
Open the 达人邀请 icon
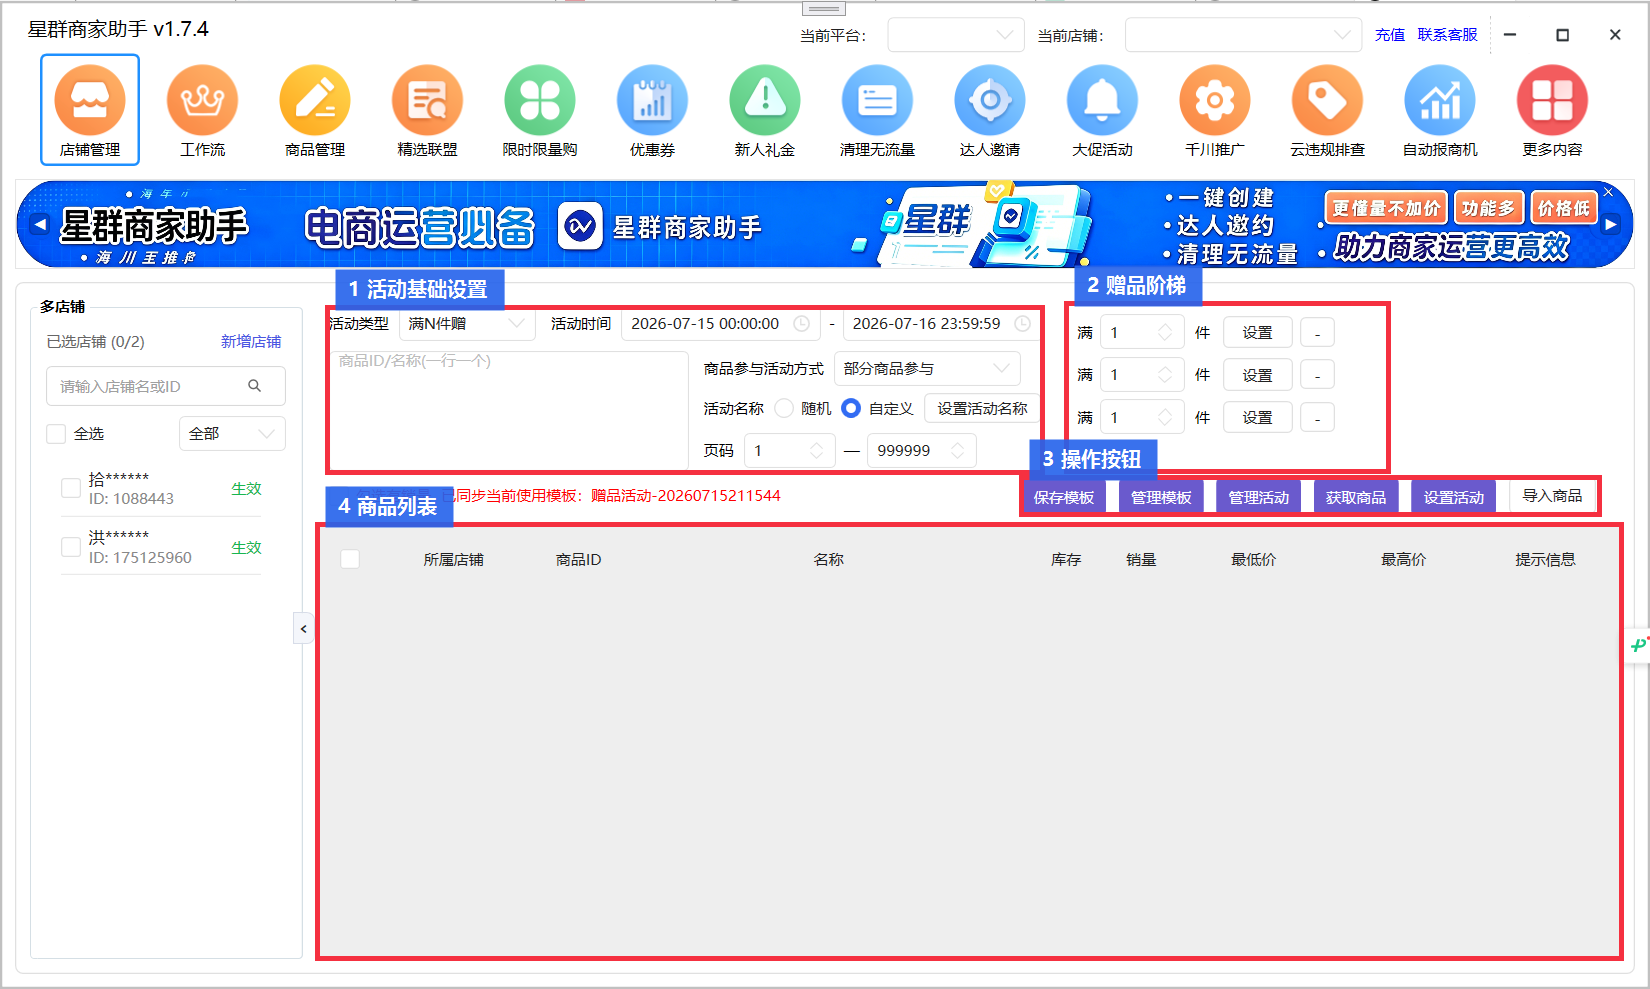coord(990,101)
